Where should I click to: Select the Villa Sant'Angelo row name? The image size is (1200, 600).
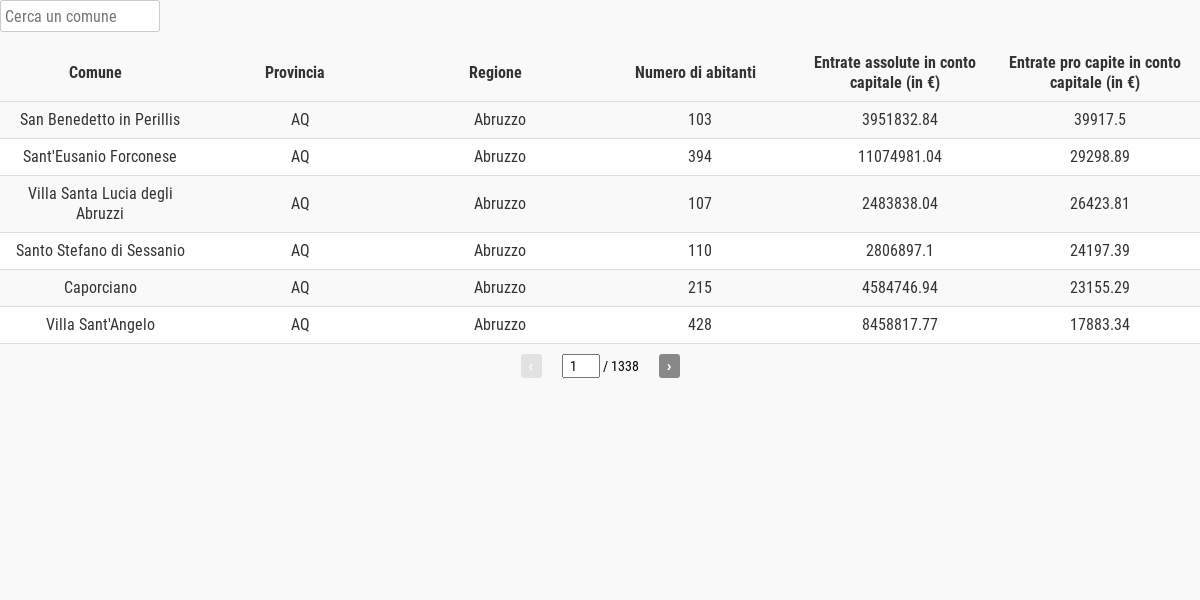(100, 325)
